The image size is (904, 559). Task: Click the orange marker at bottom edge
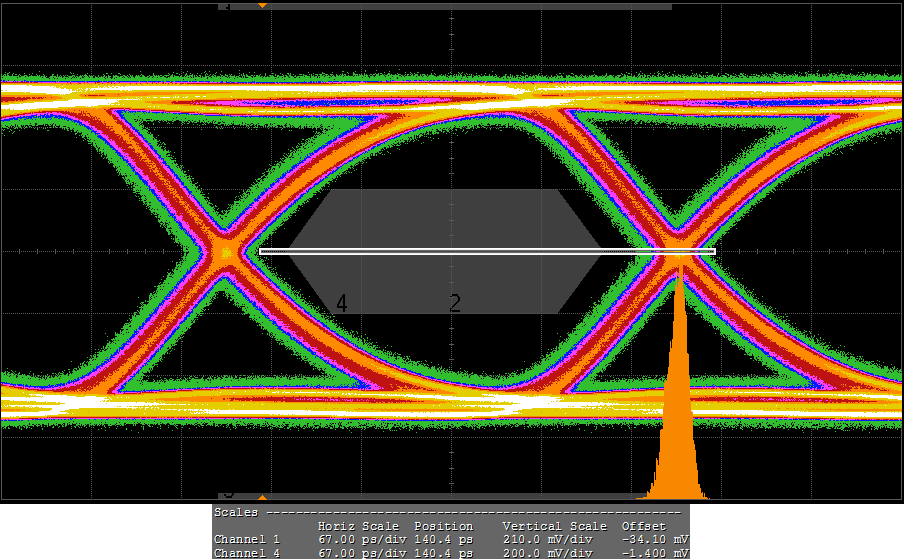pyautogui.click(x=262, y=497)
